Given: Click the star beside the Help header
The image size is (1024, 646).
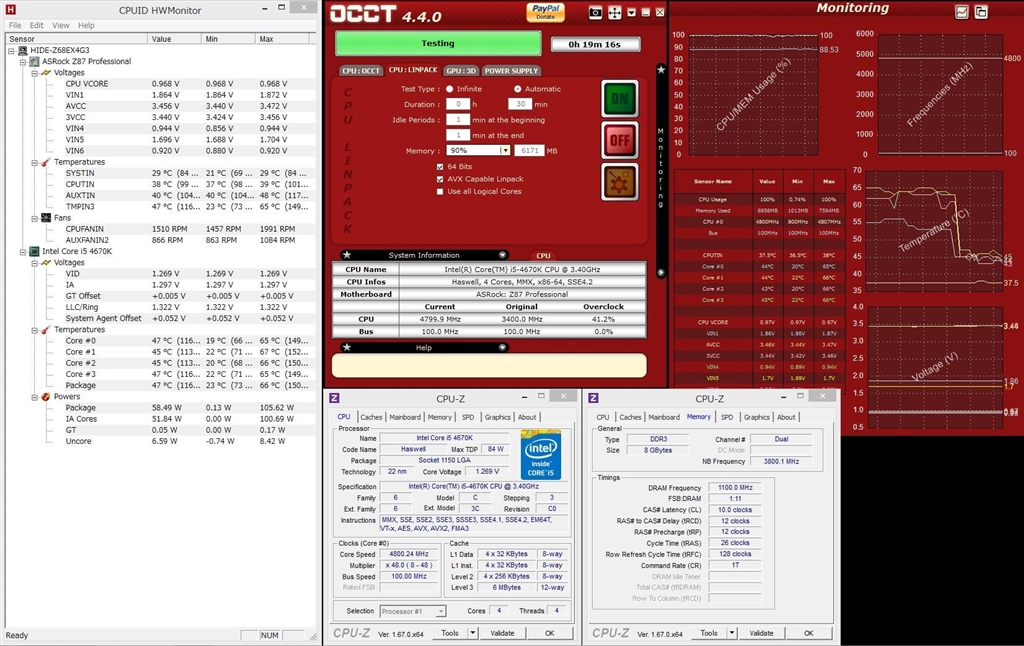Looking at the screenshot, I should click(x=347, y=347).
